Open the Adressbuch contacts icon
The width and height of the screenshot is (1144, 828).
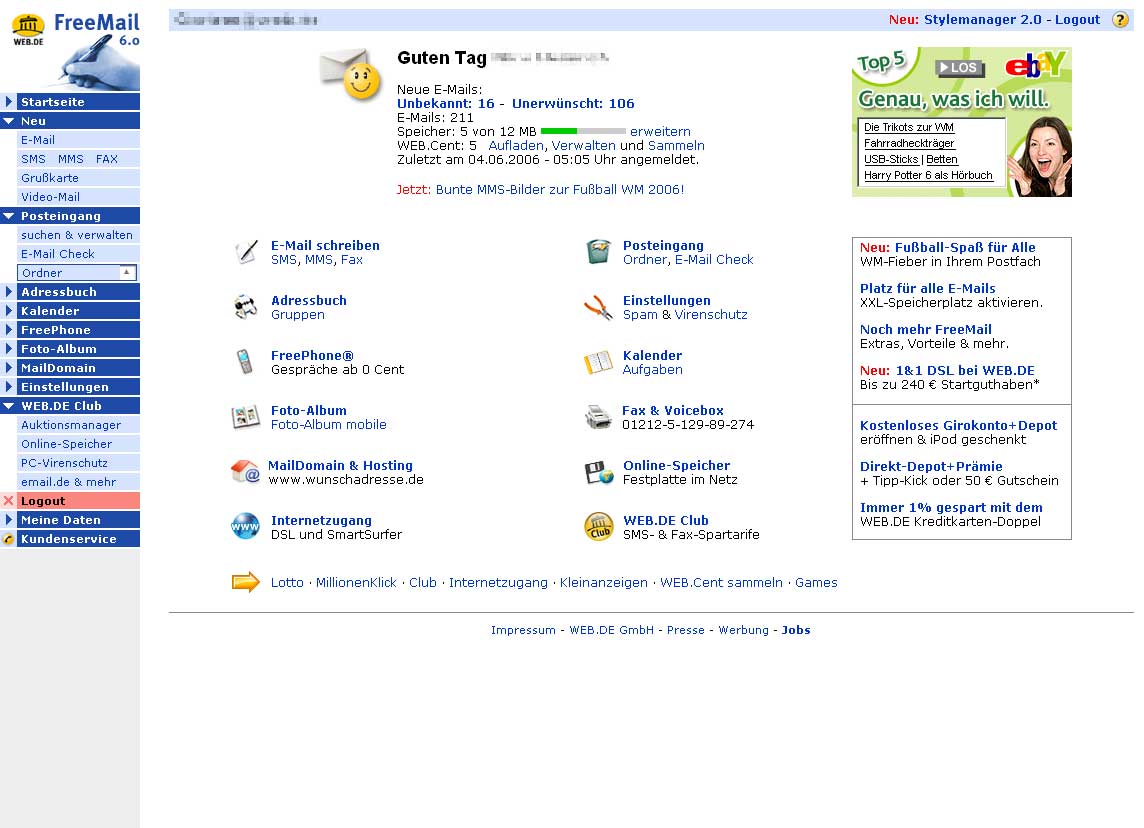point(246,307)
